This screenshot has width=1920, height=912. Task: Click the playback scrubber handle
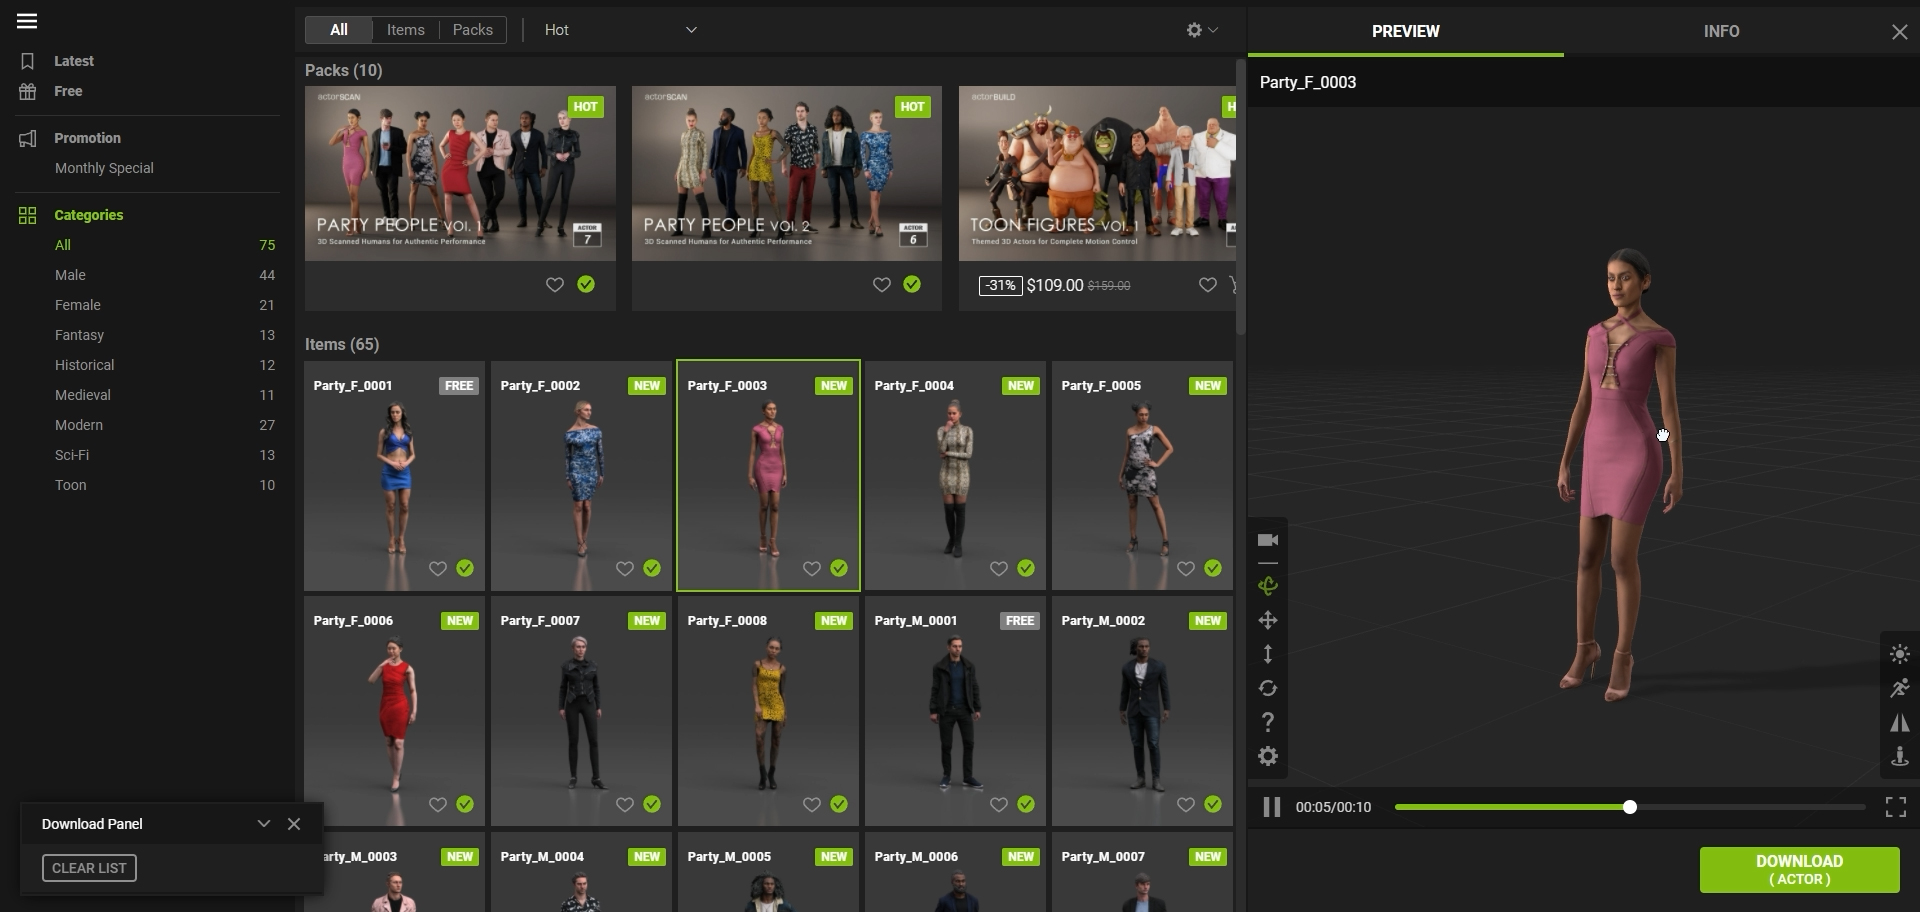(x=1630, y=807)
